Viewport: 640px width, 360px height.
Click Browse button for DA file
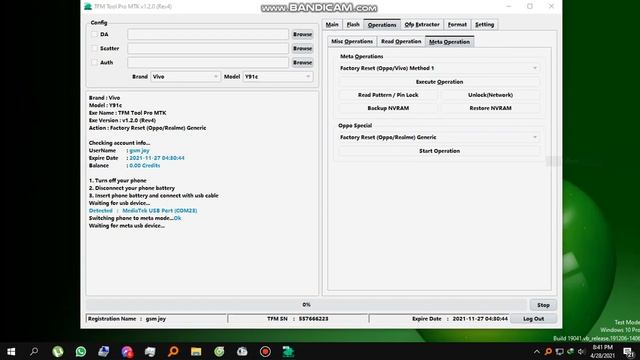pyautogui.click(x=302, y=34)
